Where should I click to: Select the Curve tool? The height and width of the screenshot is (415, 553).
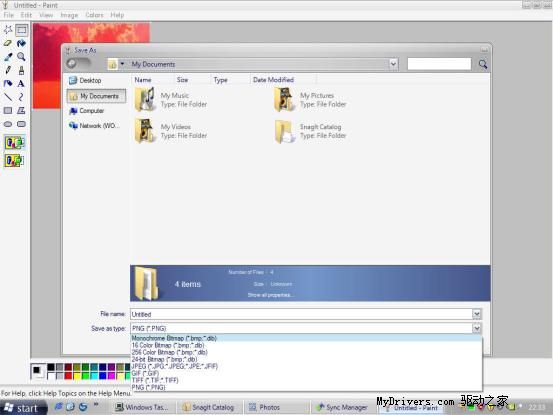click(x=21, y=97)
